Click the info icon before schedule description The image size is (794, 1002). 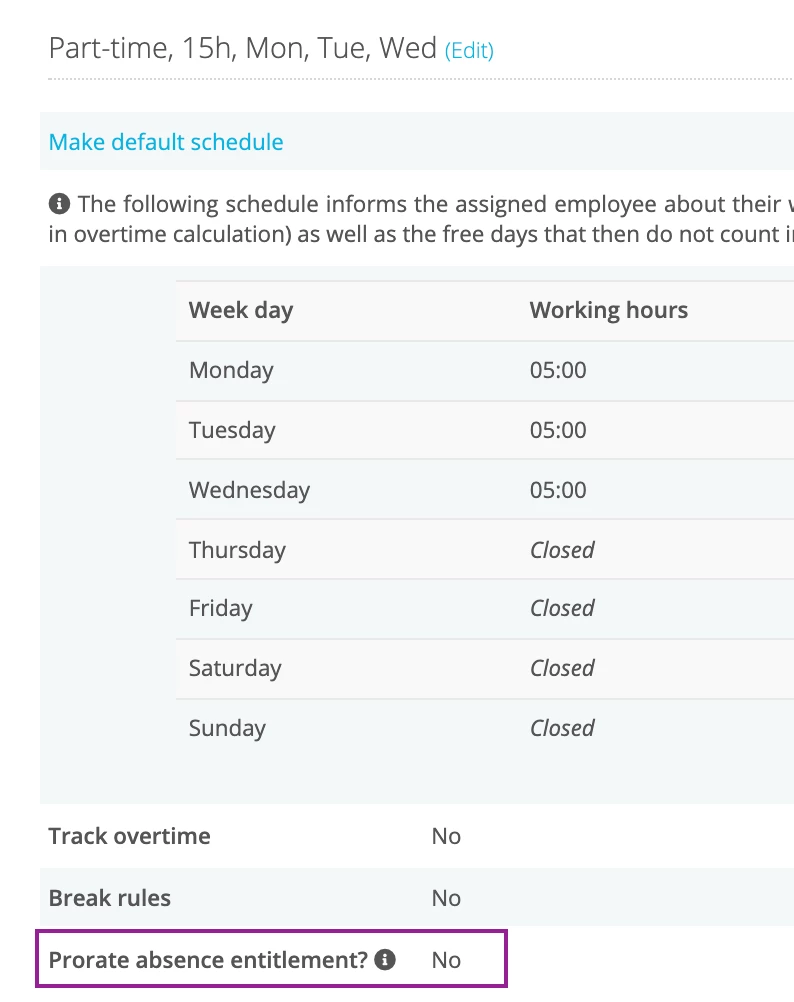(x=59, y=204)
